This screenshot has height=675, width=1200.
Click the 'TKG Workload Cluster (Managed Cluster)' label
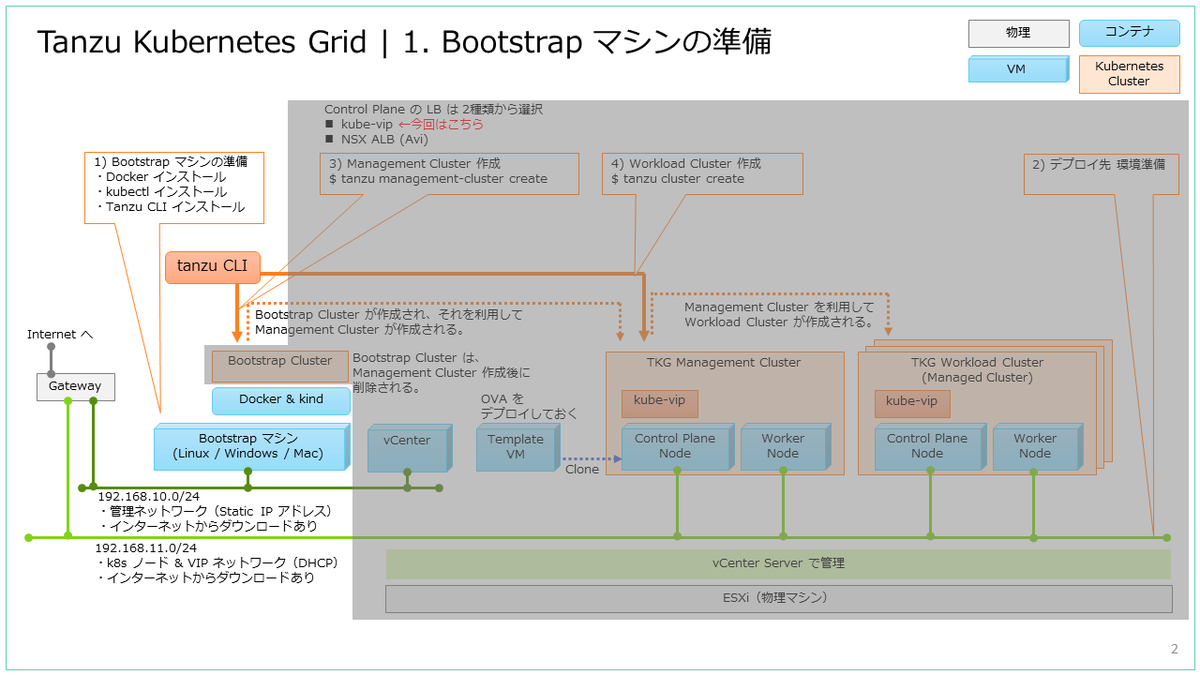pos(977,370)
